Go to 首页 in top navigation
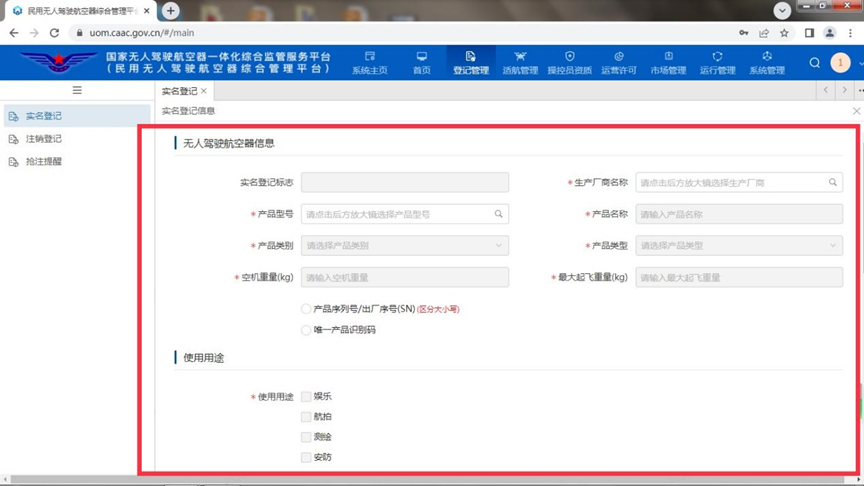 [421, 63]
